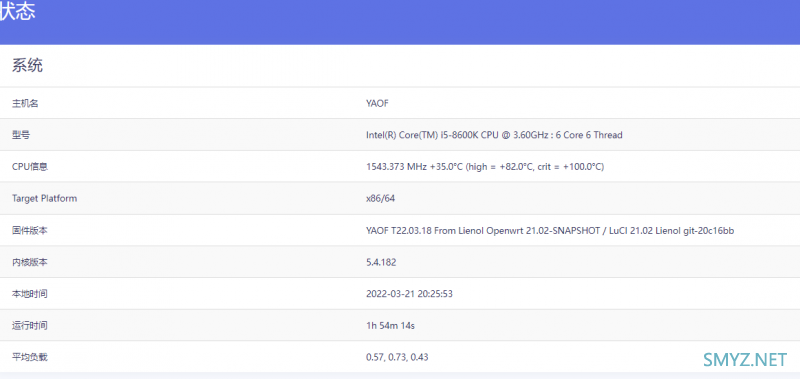Select uptime value 1h 54m 14s
800x379 pixels.
coord(390,325)
